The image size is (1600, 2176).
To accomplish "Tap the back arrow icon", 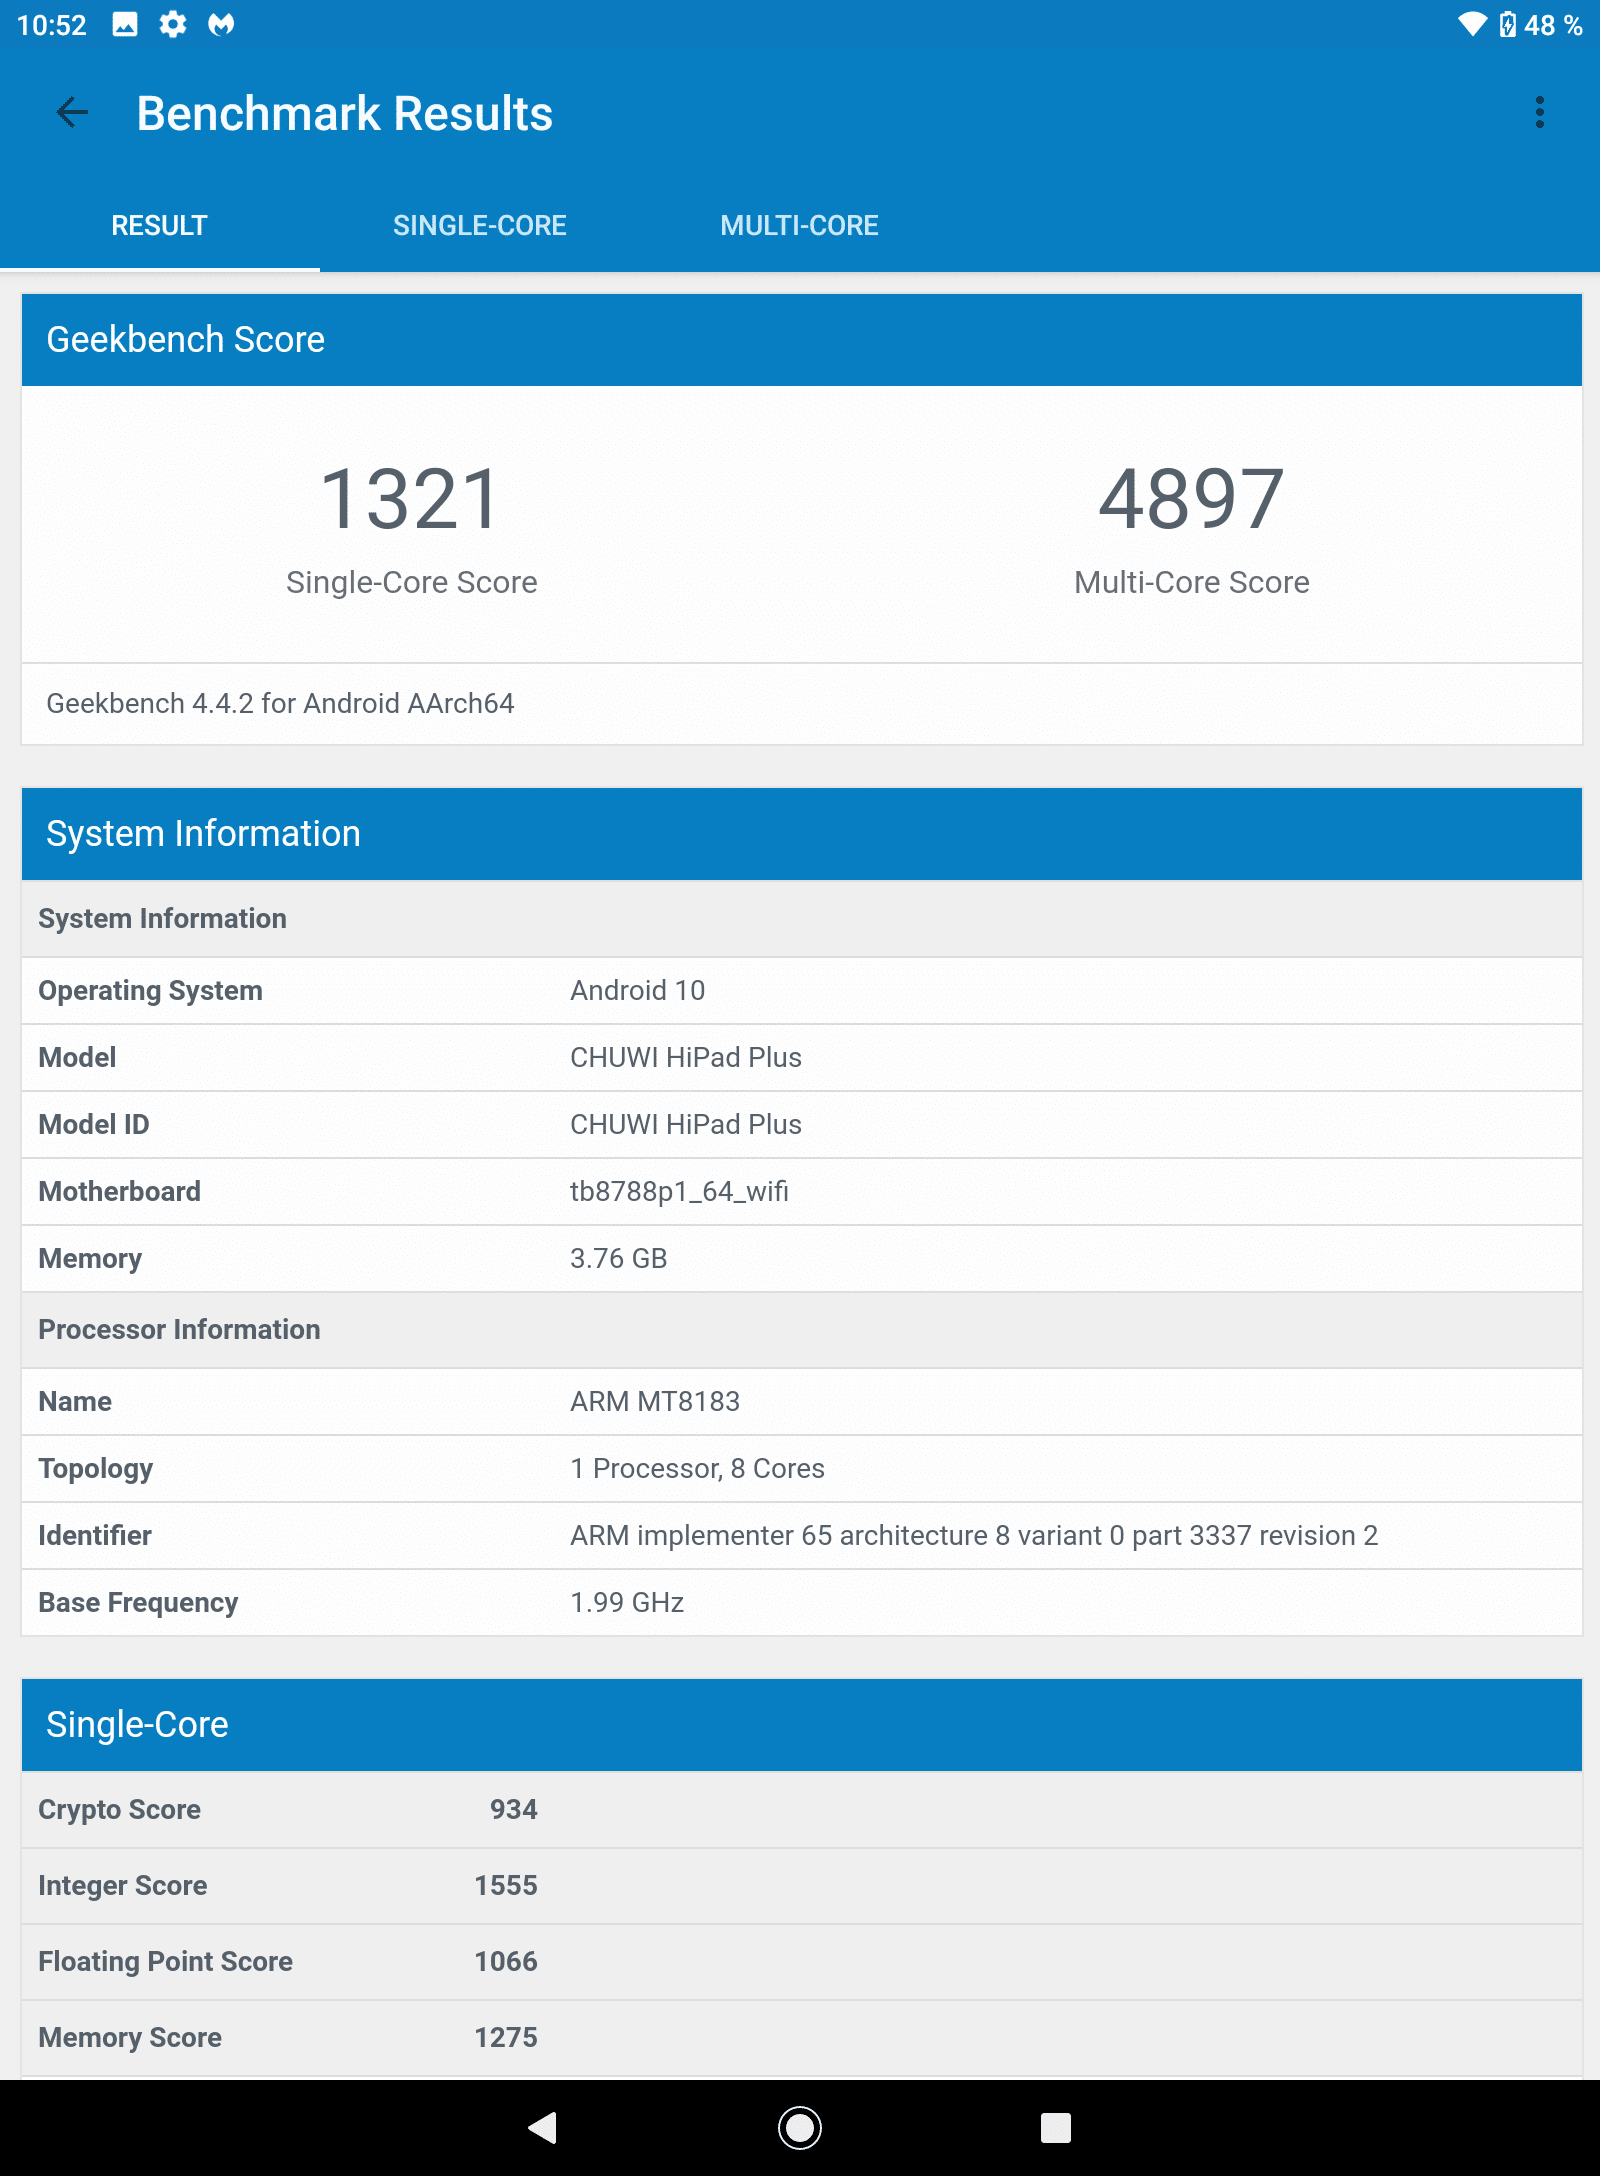I will tap(72, 113).
